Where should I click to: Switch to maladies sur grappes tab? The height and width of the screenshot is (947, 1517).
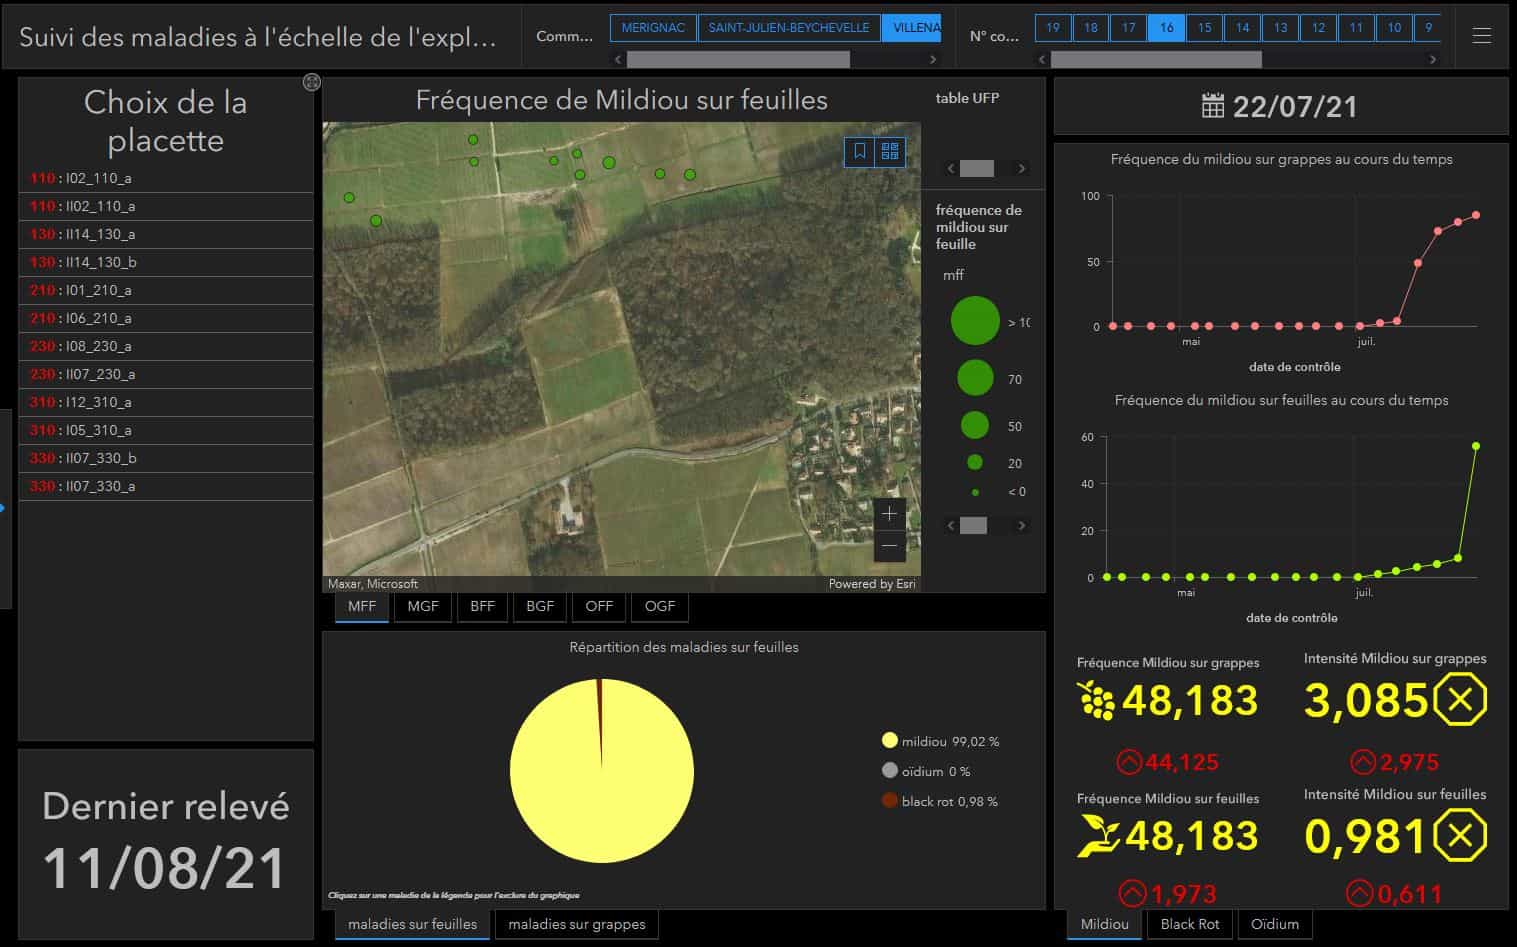tap(577, 924)
